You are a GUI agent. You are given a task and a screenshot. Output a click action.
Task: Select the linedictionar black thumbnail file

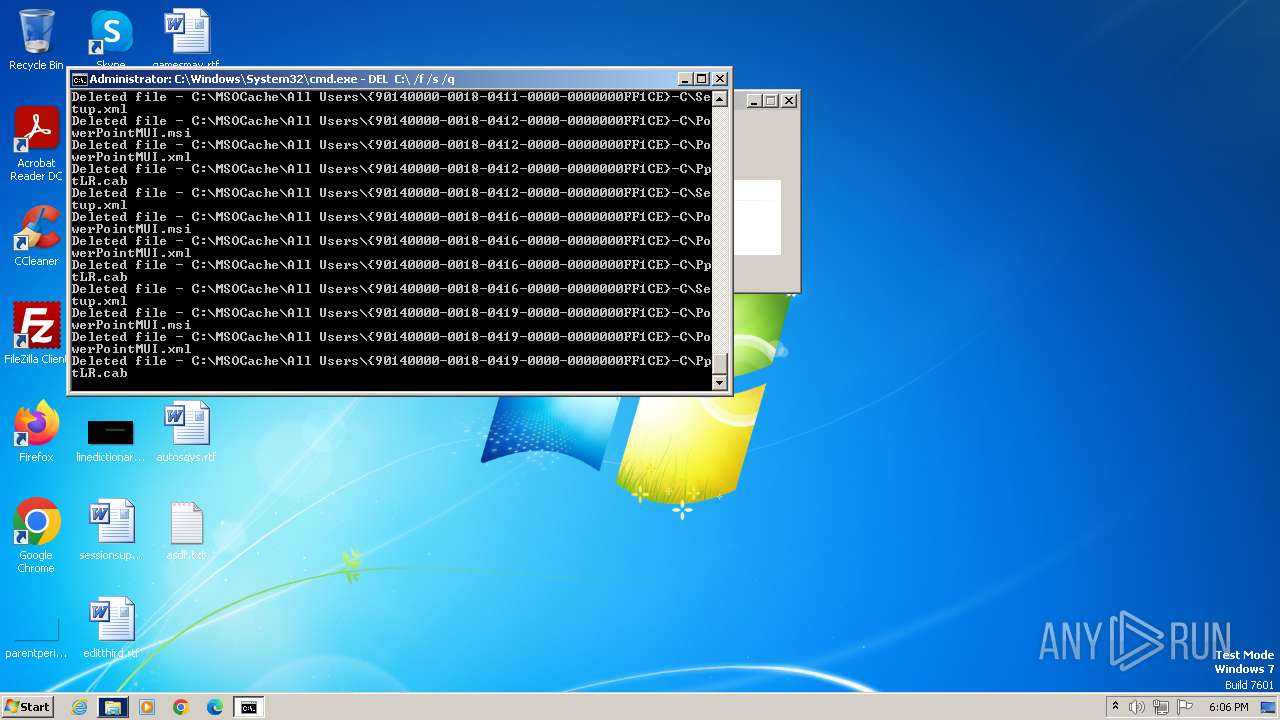tap(111, 440)
